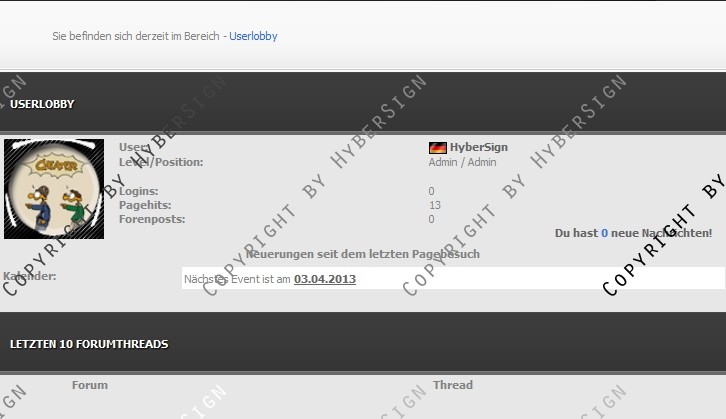Click the Level/Position label
Viewport: 726px width, 419px height.
[x=161, y=162]
